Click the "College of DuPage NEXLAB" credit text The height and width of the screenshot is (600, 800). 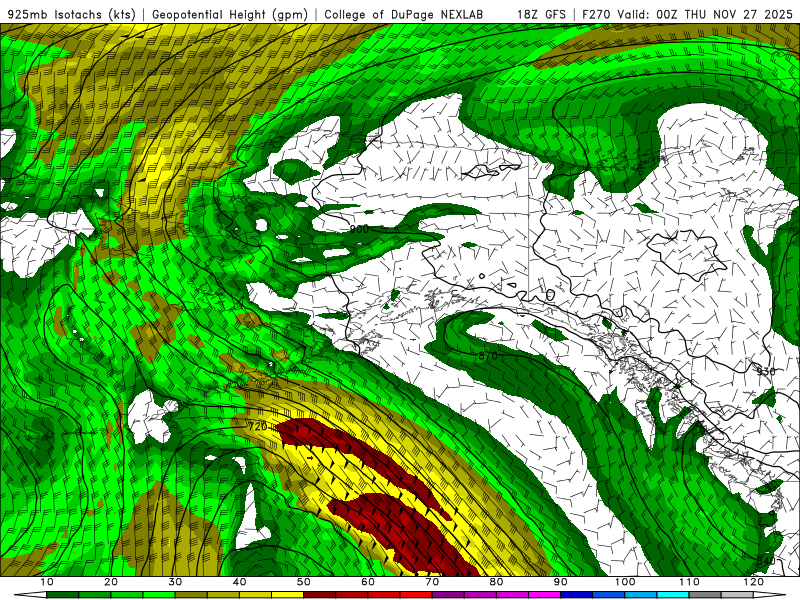[x=403, y=14]
